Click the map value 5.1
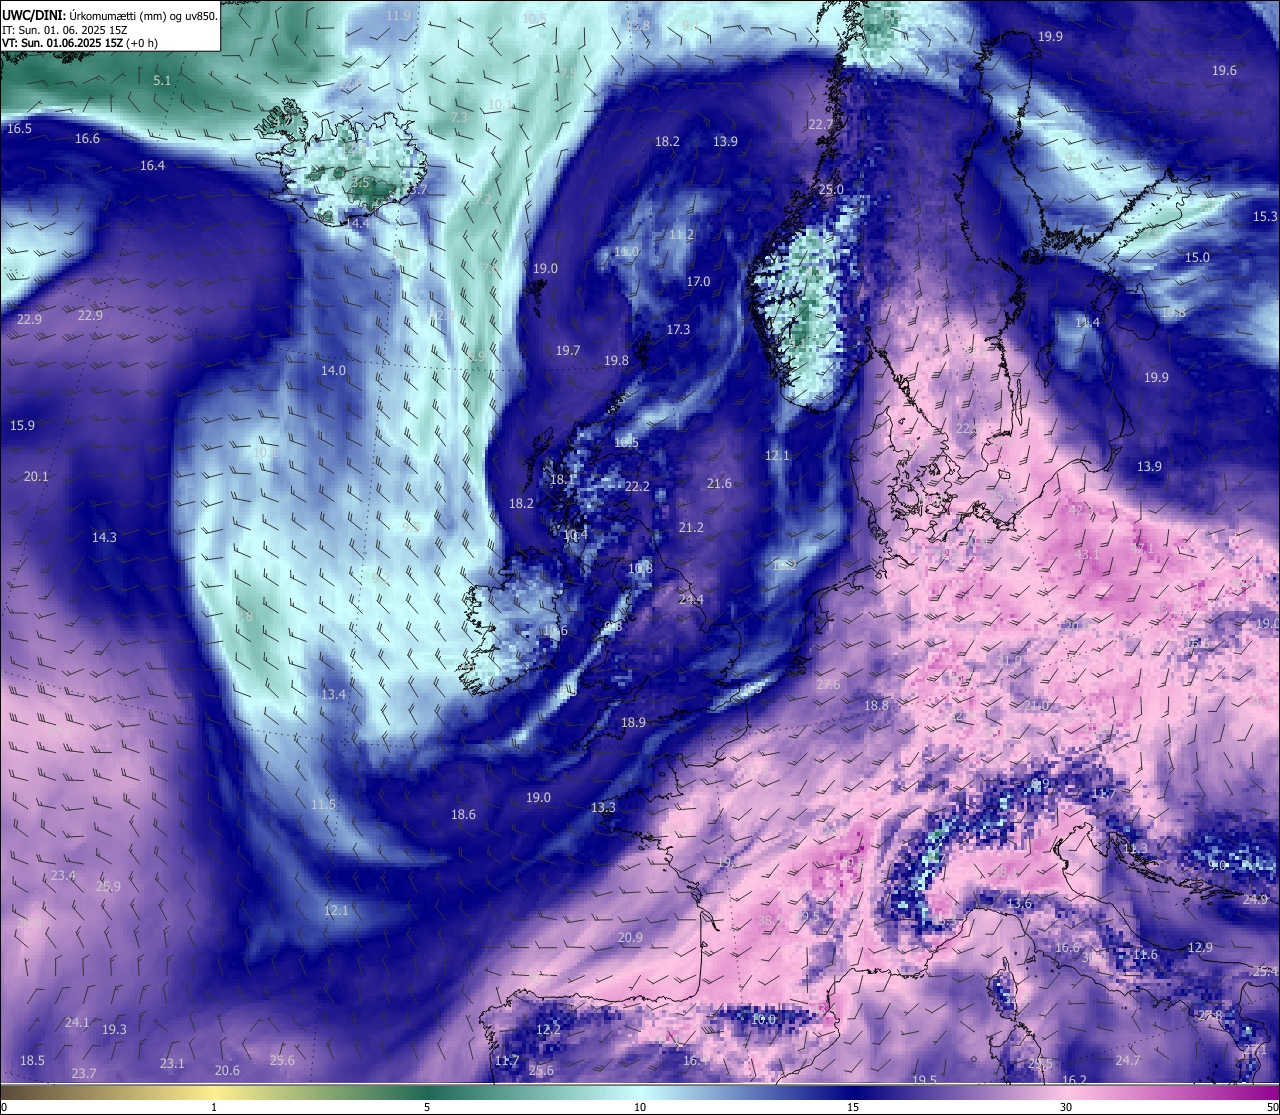Image resolution: width=1280 pixels, height=1115 pixels. 162,80
